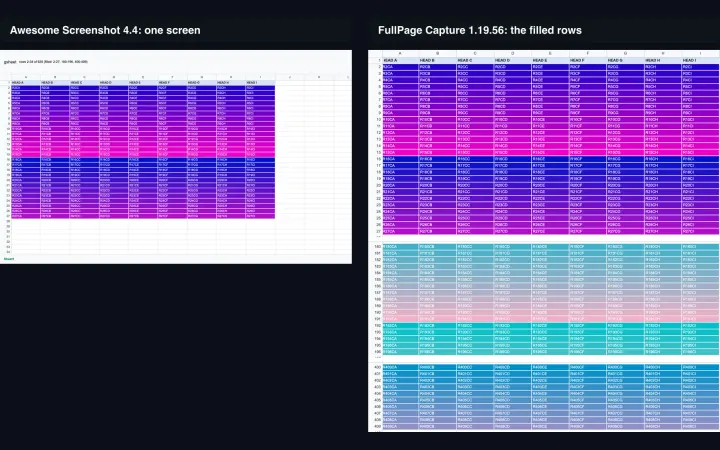Select column E header in FullPage Capture sheet

tap(550, 54)
